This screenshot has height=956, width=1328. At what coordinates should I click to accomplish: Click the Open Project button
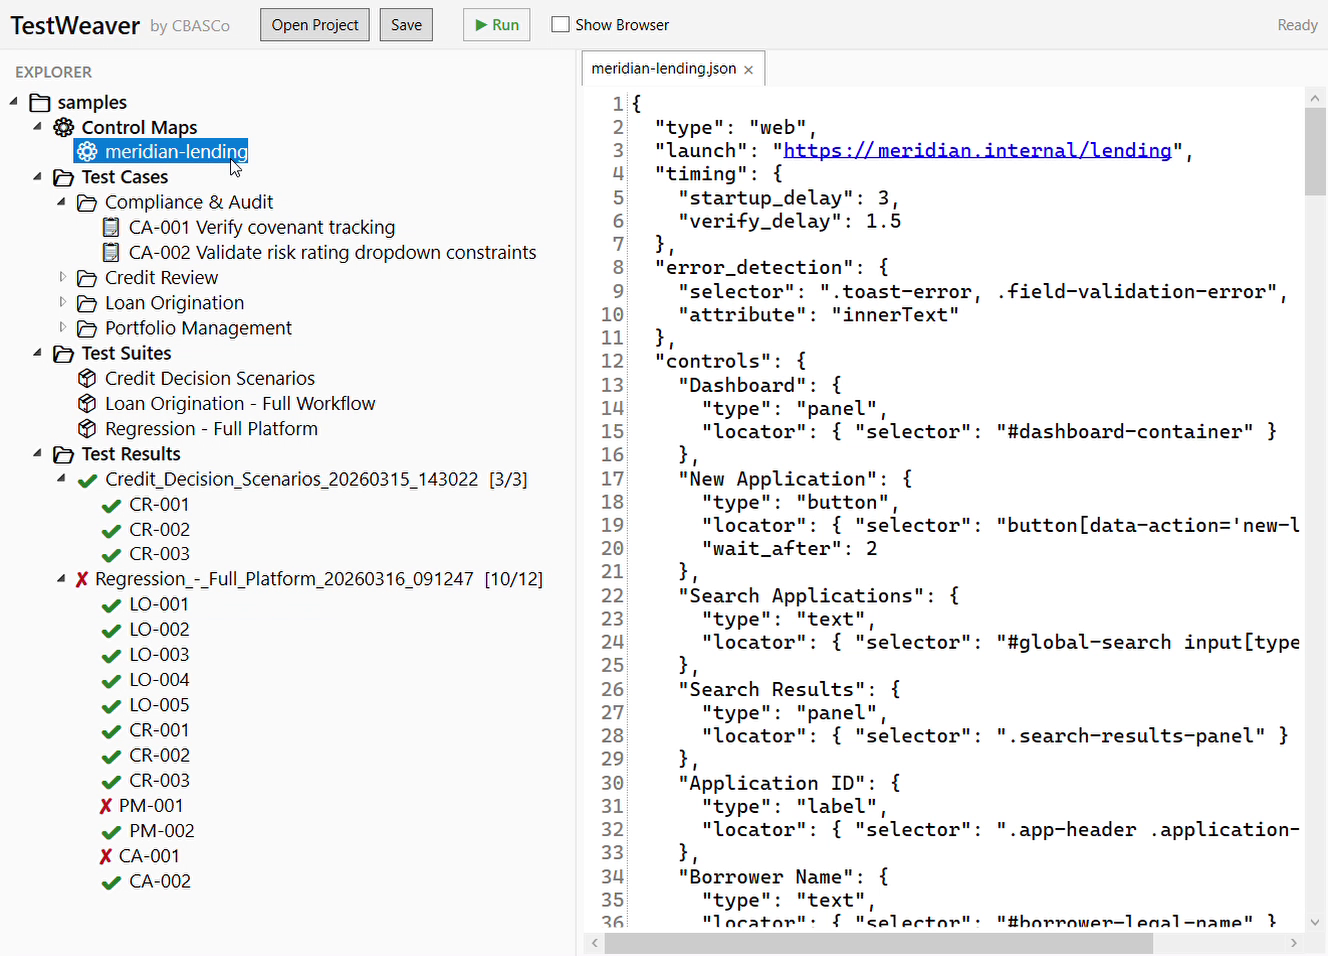tap(314, 24)
